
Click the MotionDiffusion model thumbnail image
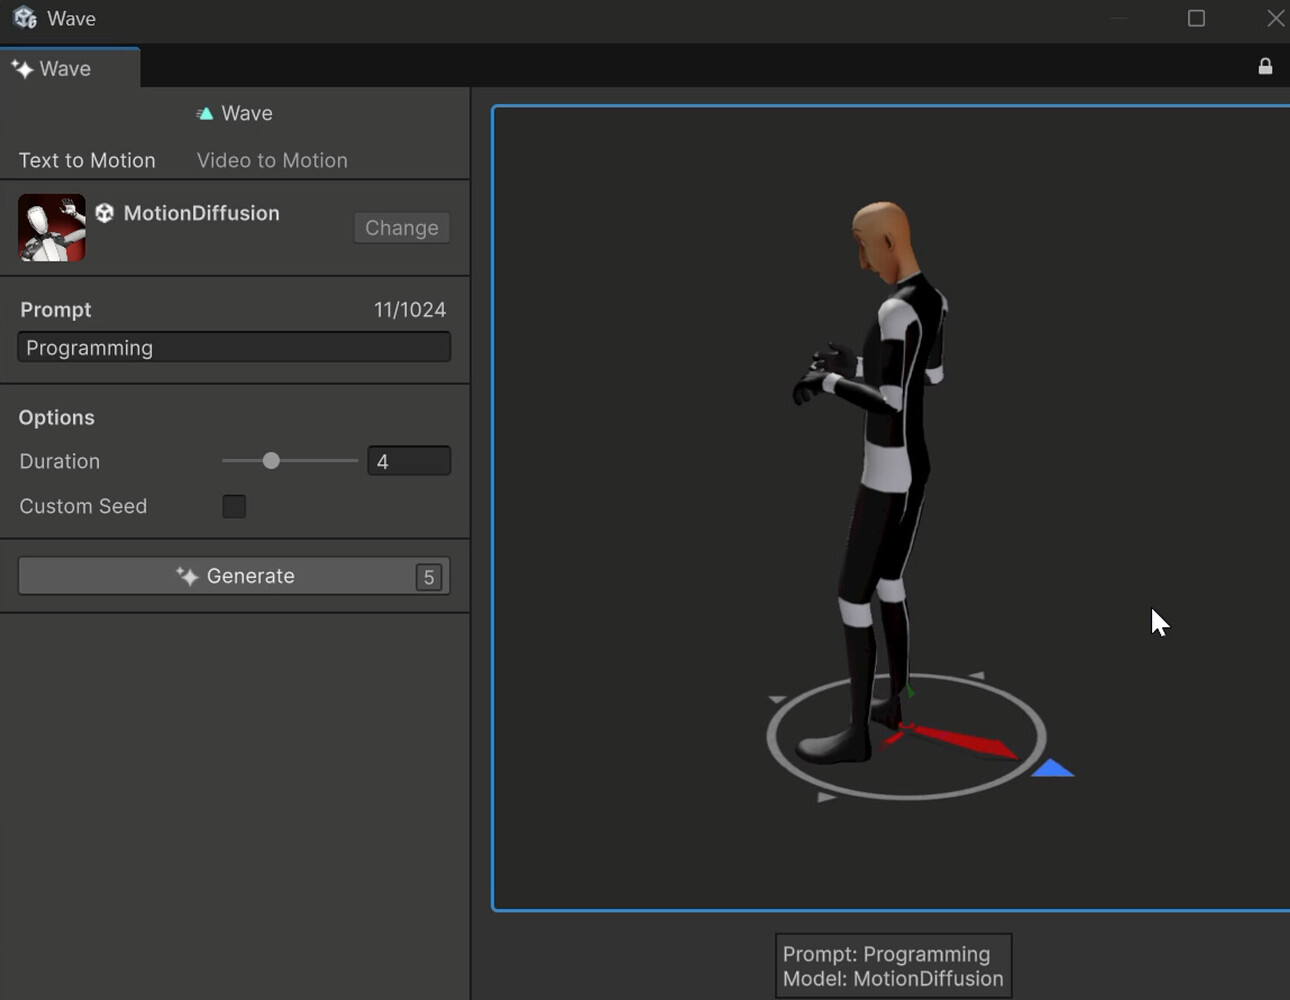(51, 227)
